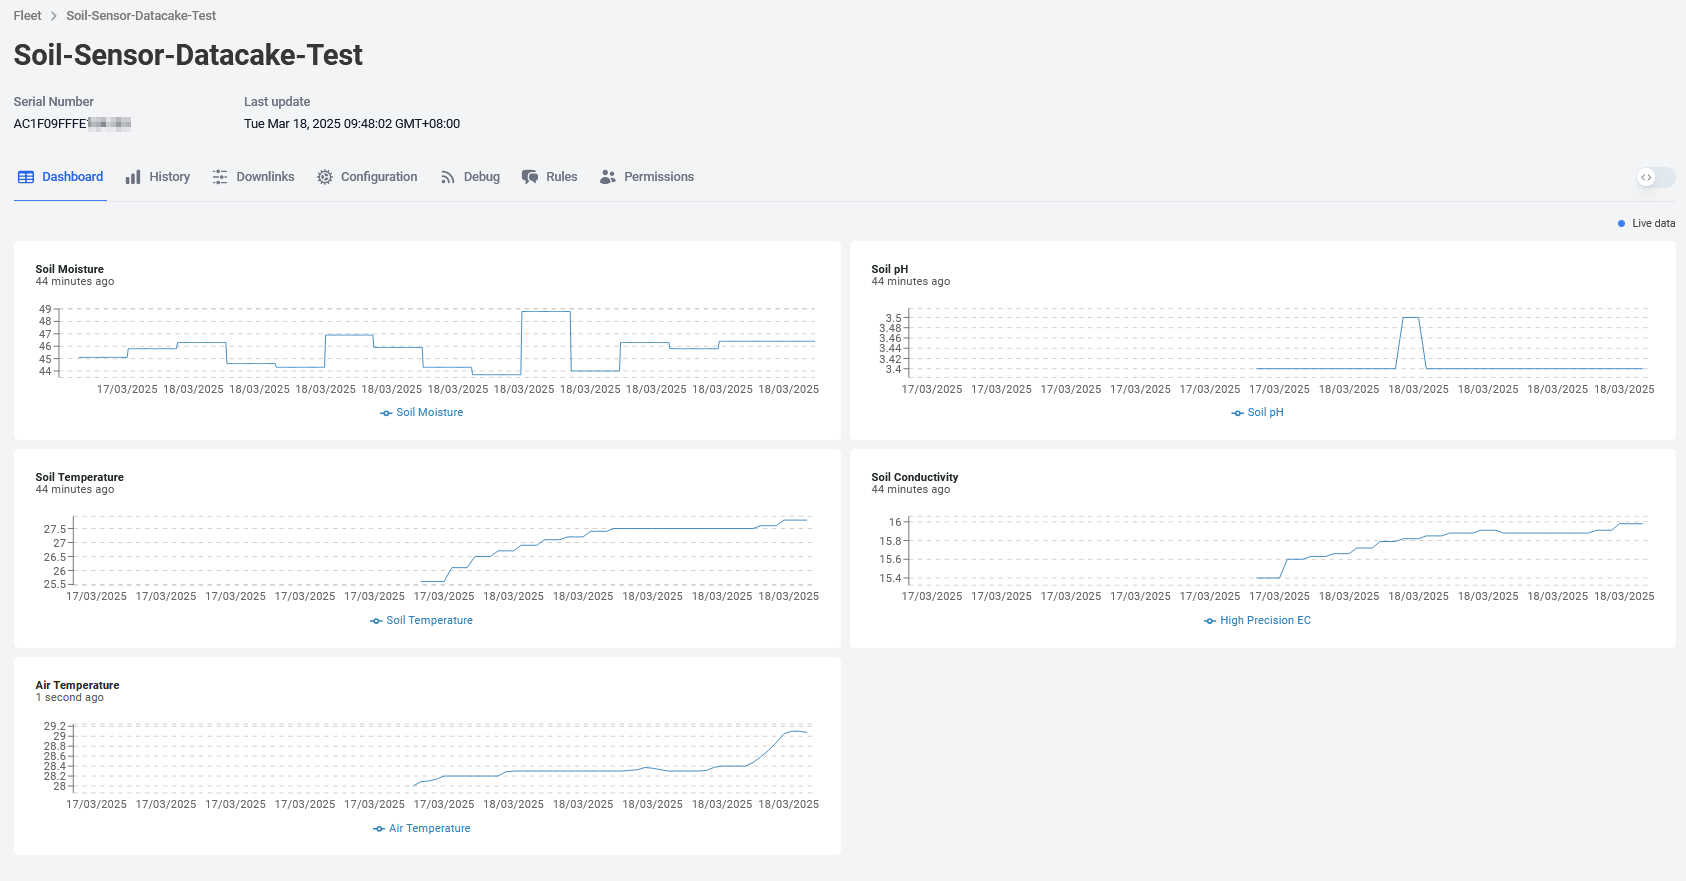
Task: Click the Debug feed icon
Action: pos(448,177)
